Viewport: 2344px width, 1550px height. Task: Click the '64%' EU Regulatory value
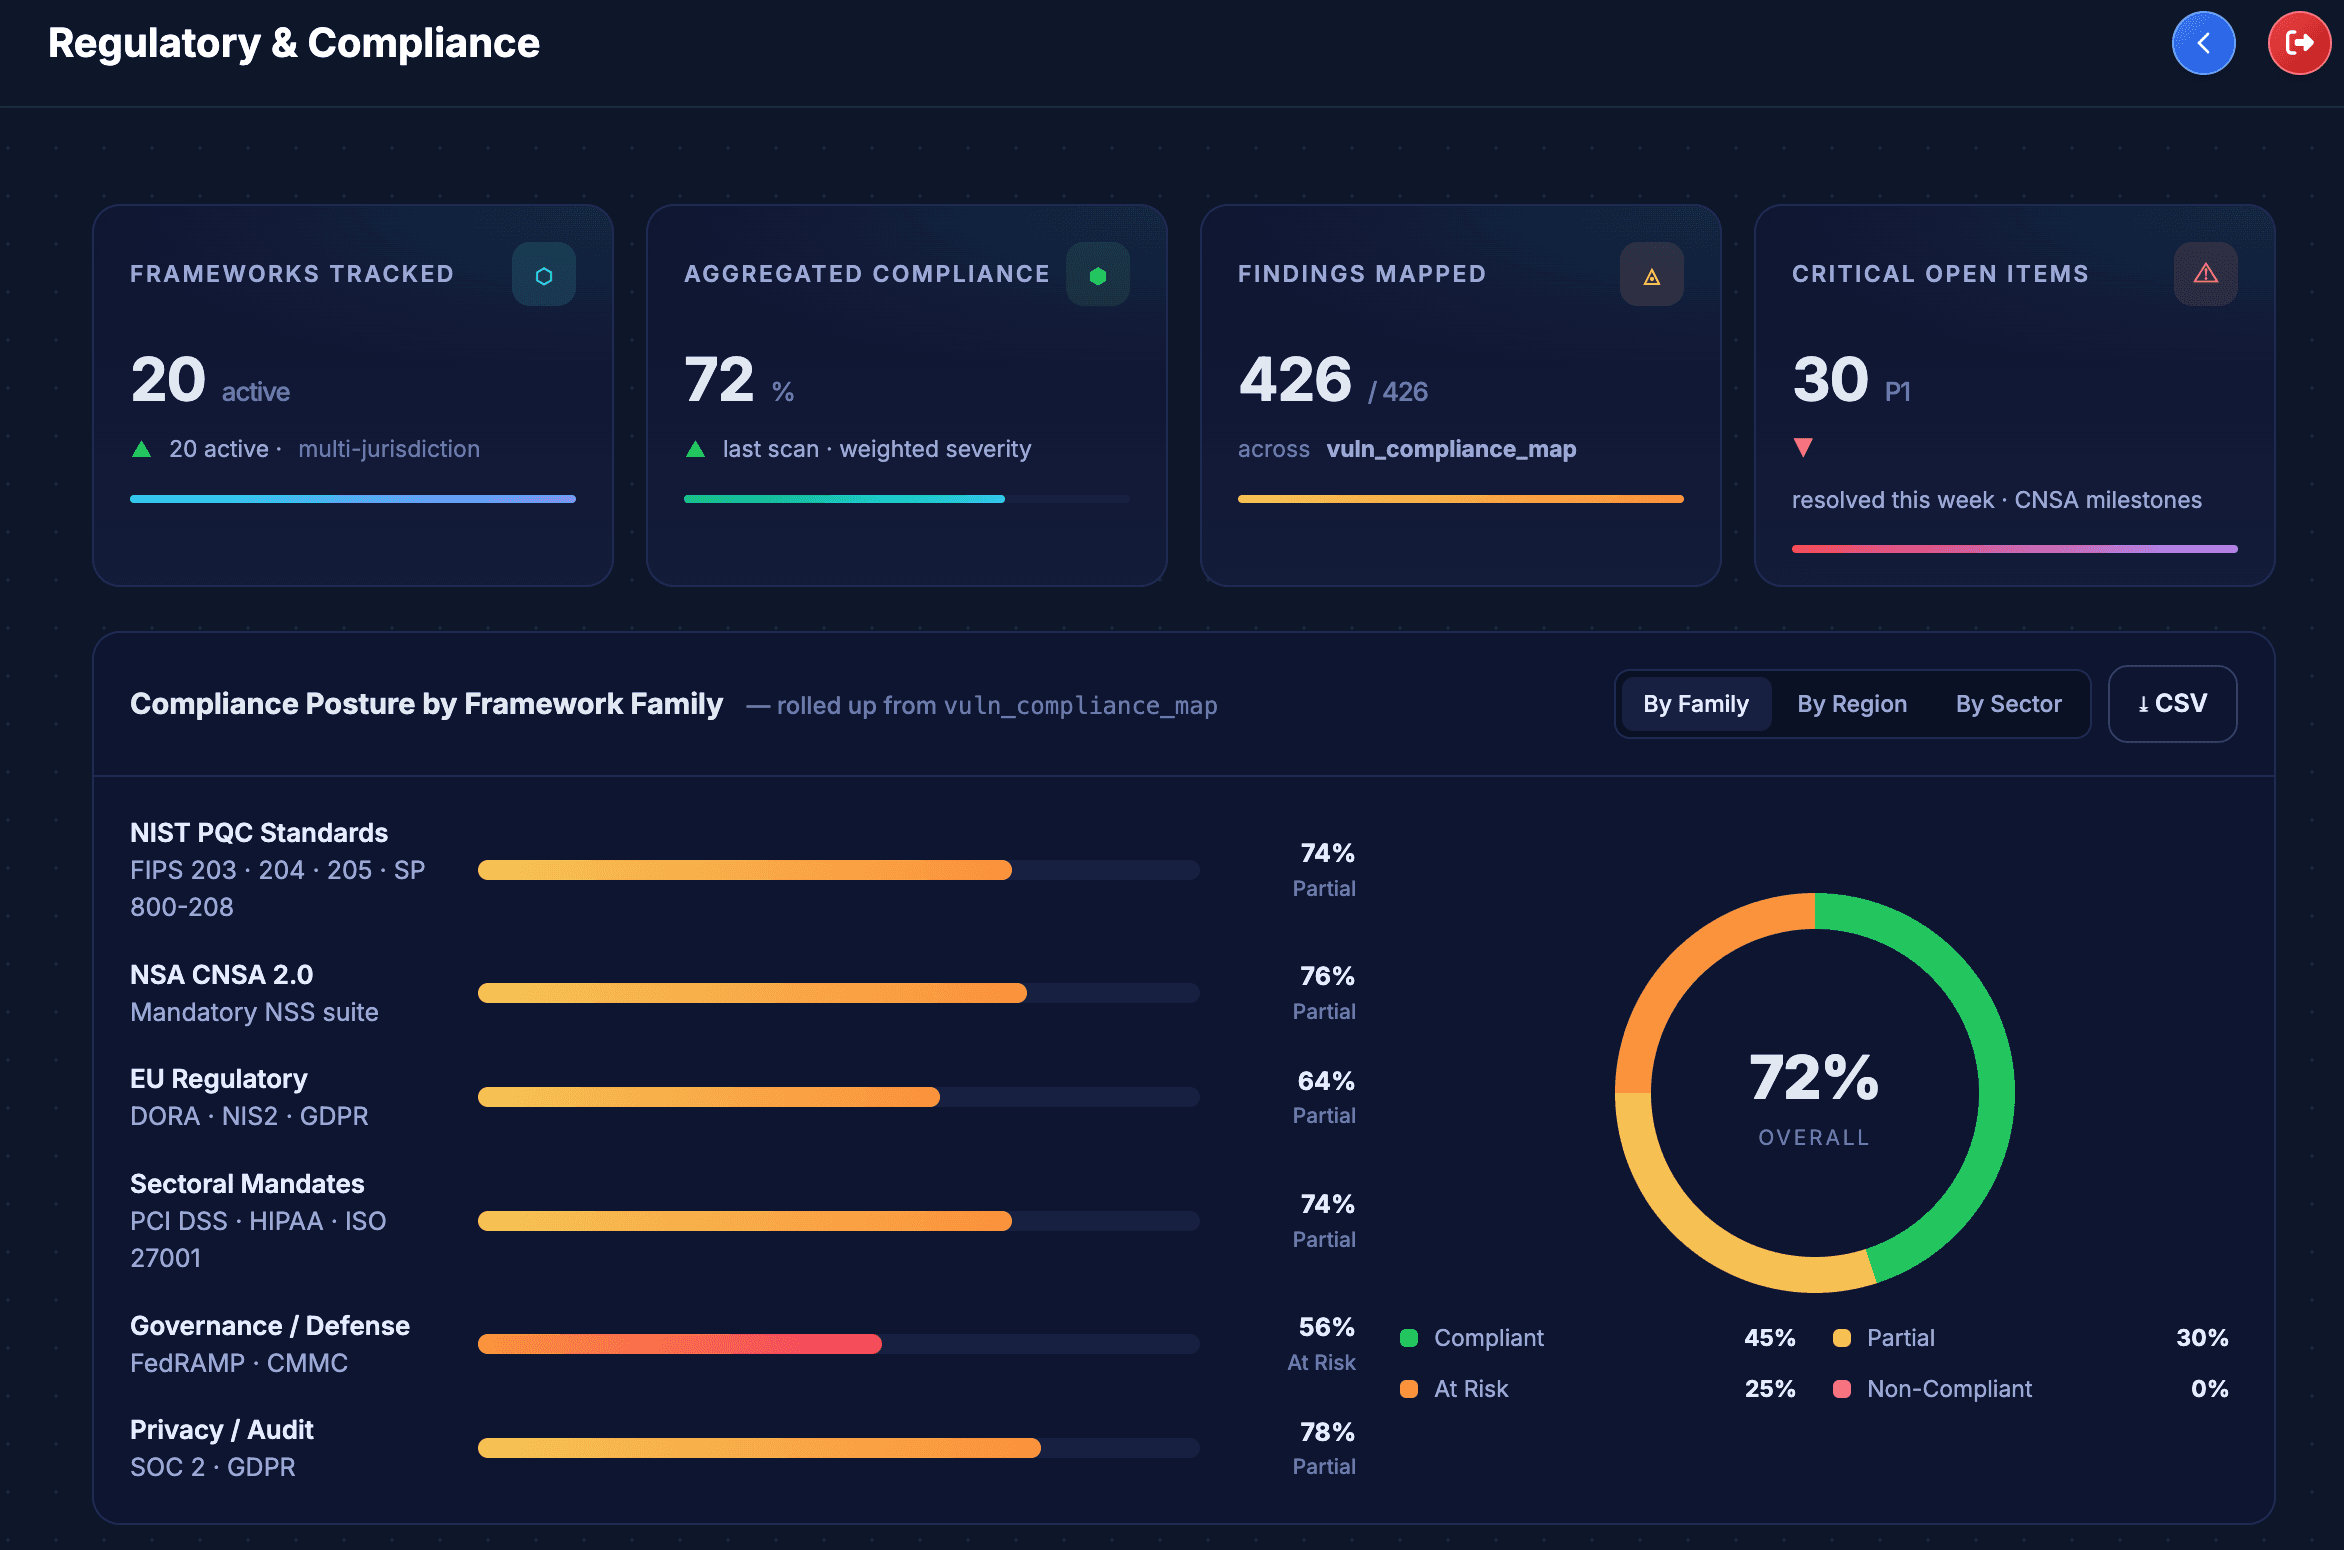(x=1326, y=1081)
